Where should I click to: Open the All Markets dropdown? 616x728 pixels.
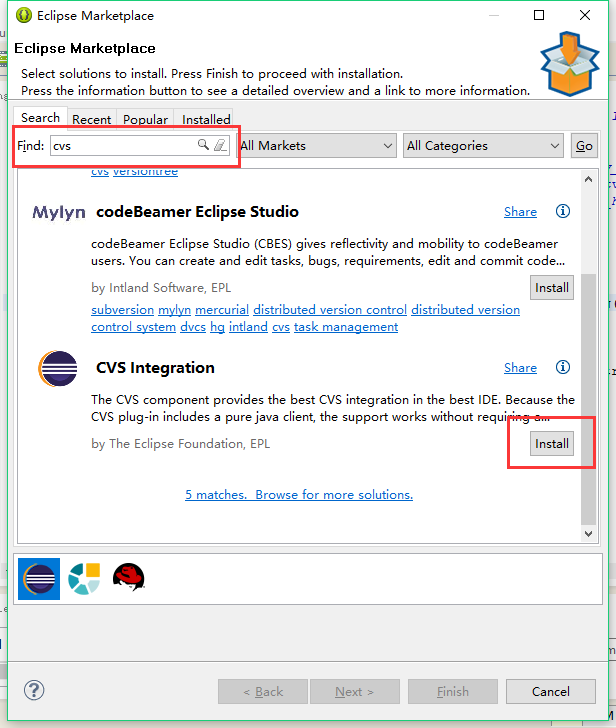pyautogui.click(x=317, y=146)
